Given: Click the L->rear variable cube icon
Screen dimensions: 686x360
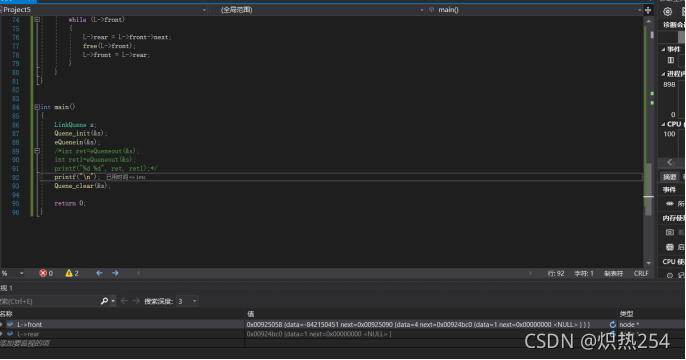Looking at the screenshot, I should pyautogui.click(x=10, y=334).
